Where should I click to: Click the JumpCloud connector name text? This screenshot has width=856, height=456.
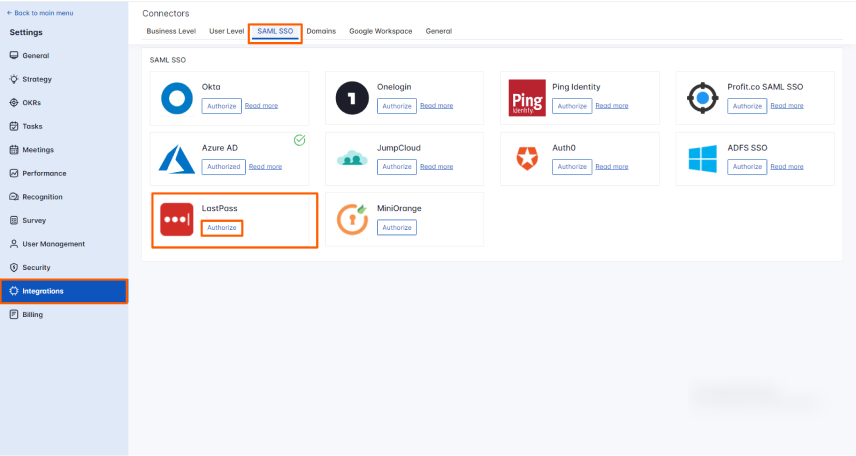tap(399, 147)
